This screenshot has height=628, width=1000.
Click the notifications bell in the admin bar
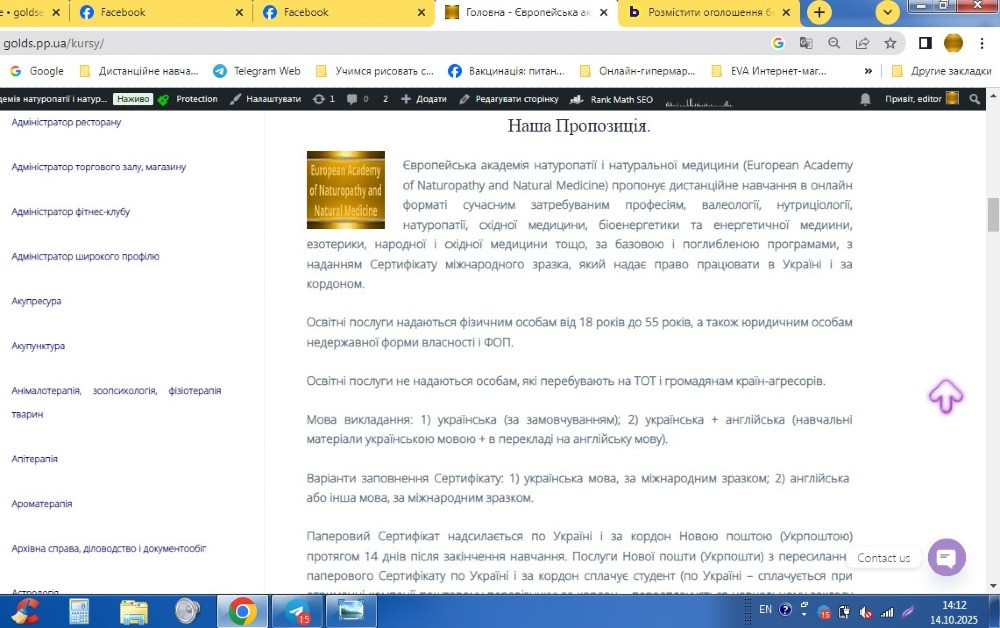point(864,99)
